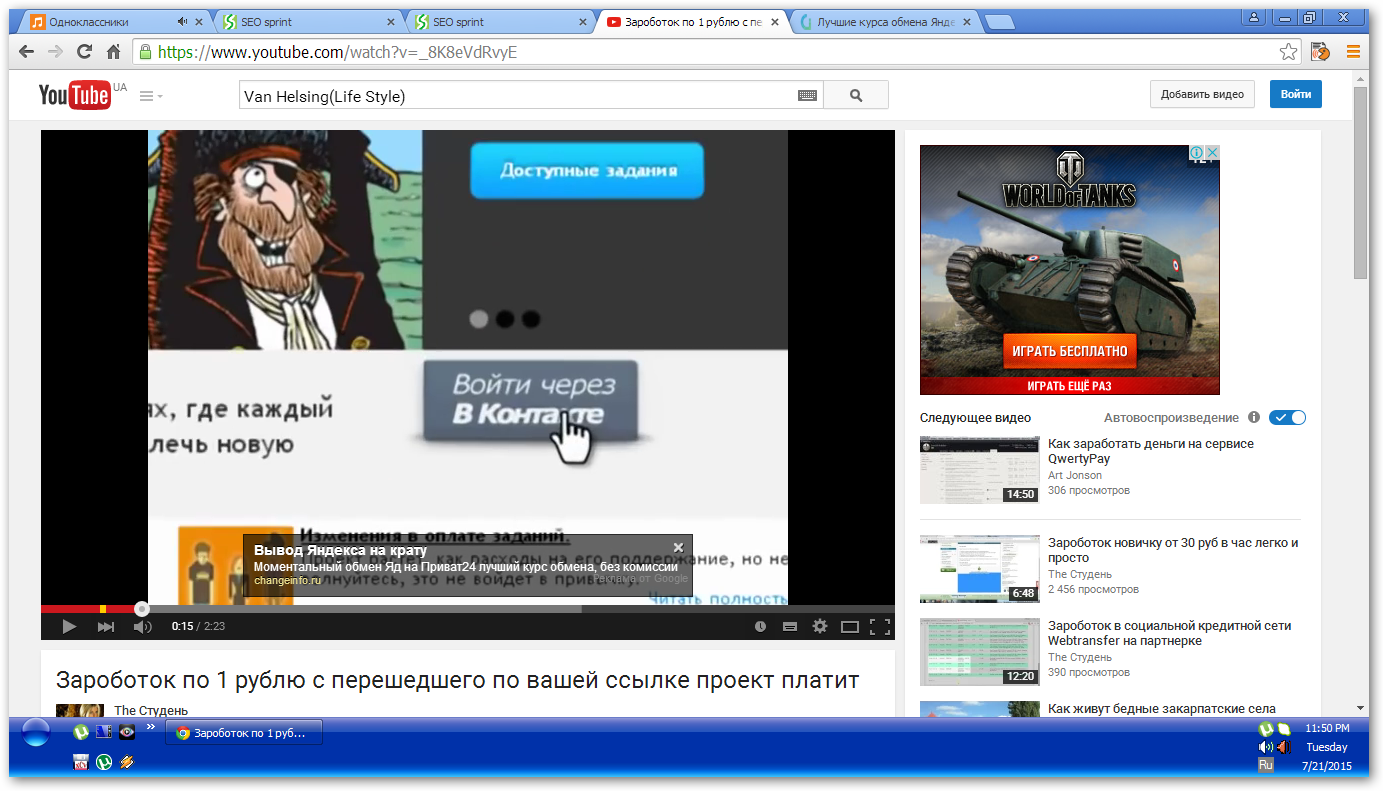Click the Добавить видео button
Viewport: 1383px width, 791px height.
coord(1202,94)
